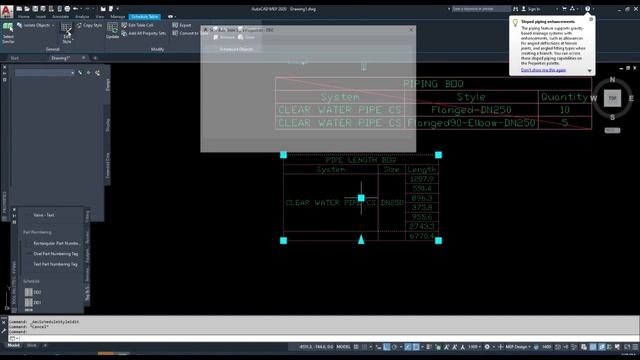Click Flanged-DN250 cell in Piping BOQ table

coord(471,110)
